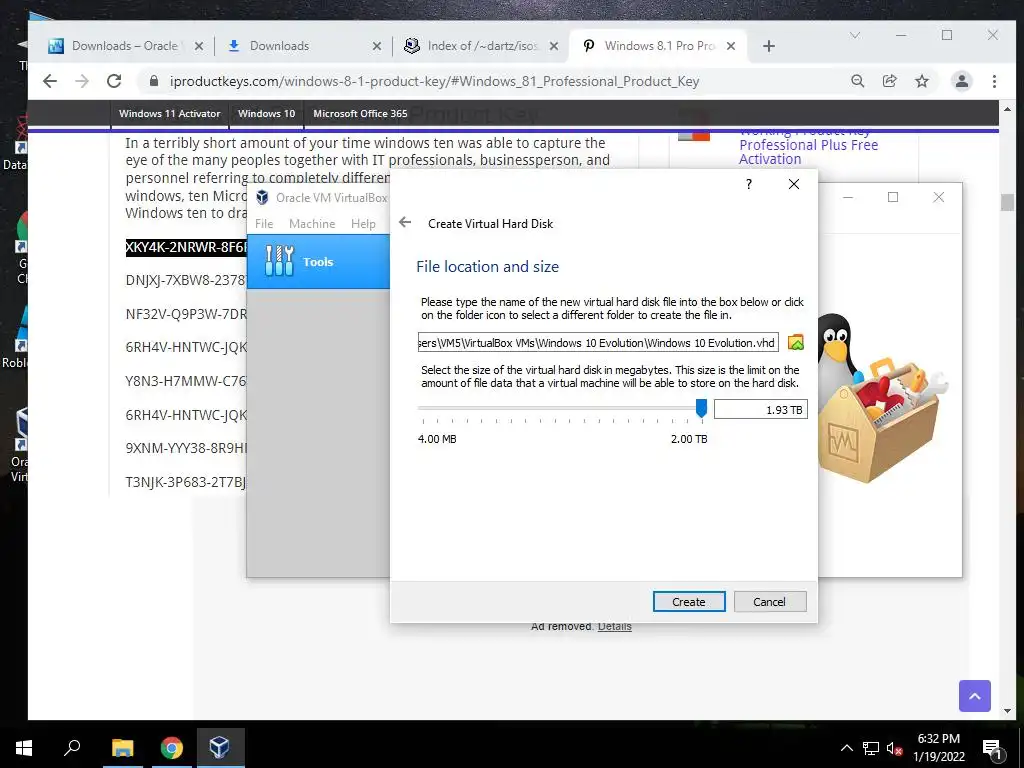Viewport: 1024px width, 768px height.
Task: Click the 1.93 TB size field
Action: coord(760,409)
